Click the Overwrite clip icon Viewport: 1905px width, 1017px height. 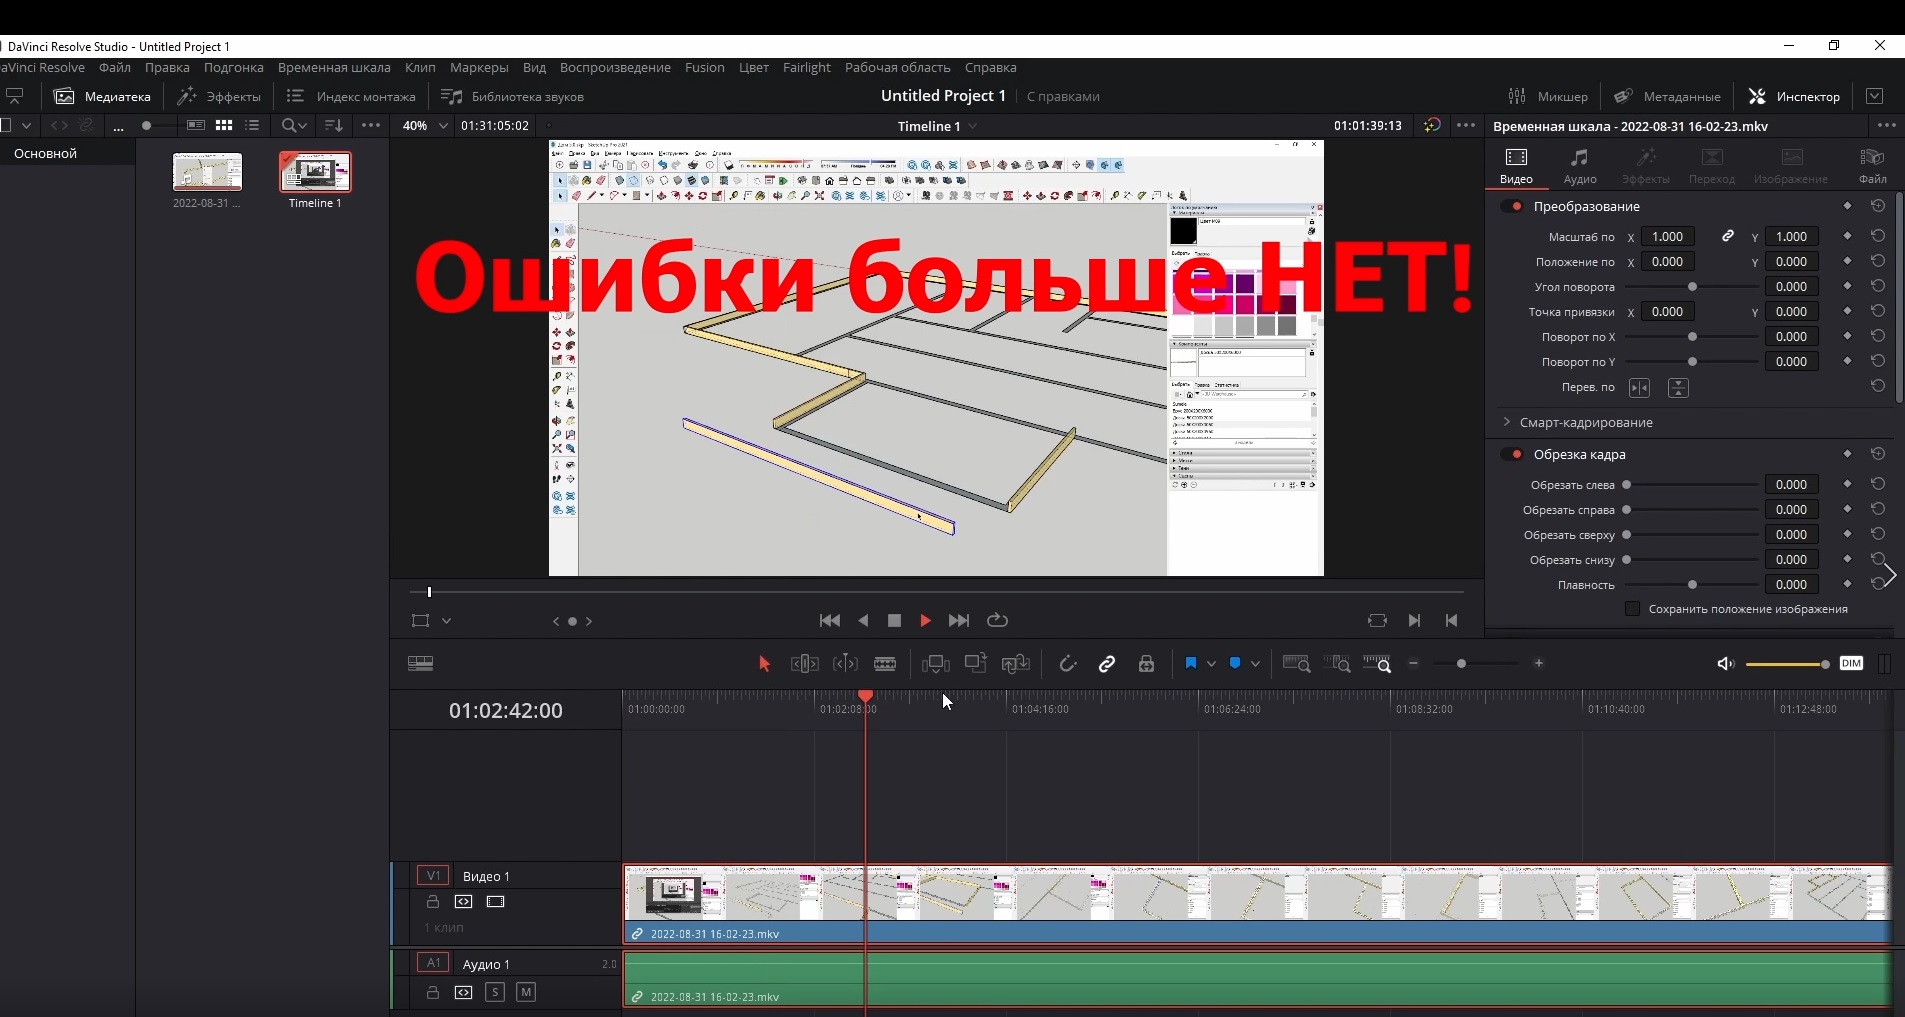coord(975,663)
